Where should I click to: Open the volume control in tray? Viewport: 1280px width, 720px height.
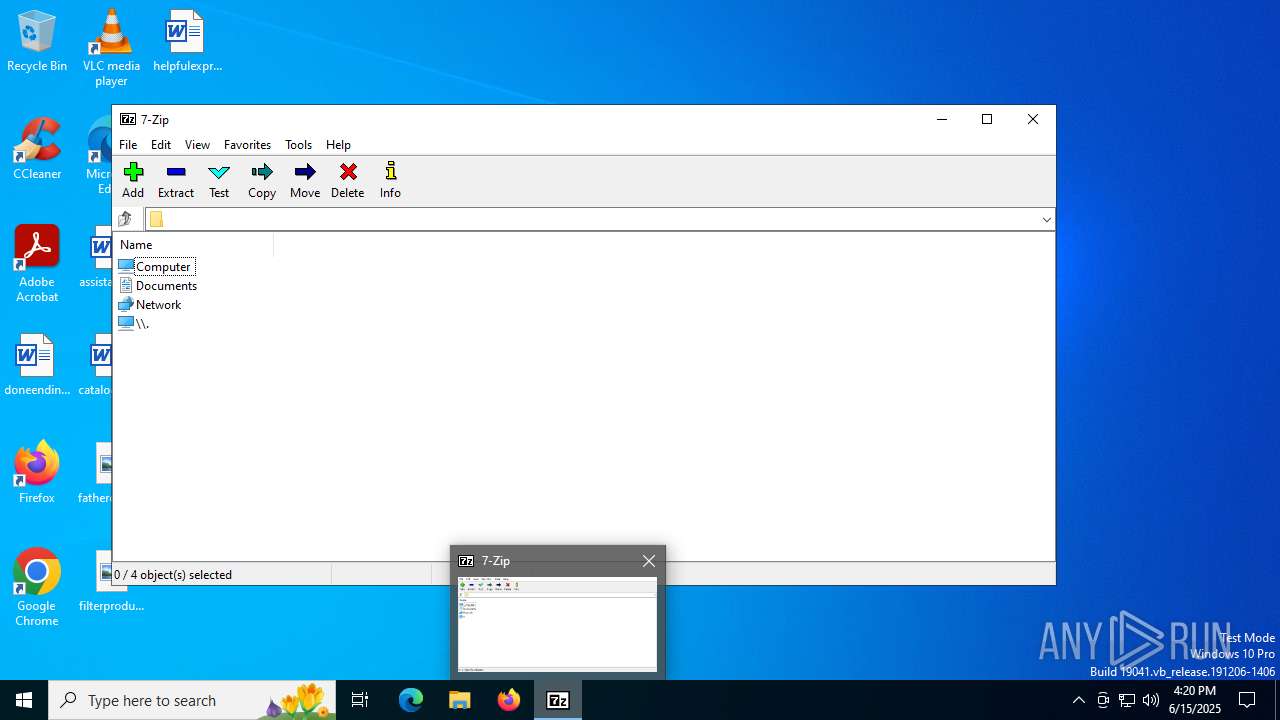(x=1151, y=700)
